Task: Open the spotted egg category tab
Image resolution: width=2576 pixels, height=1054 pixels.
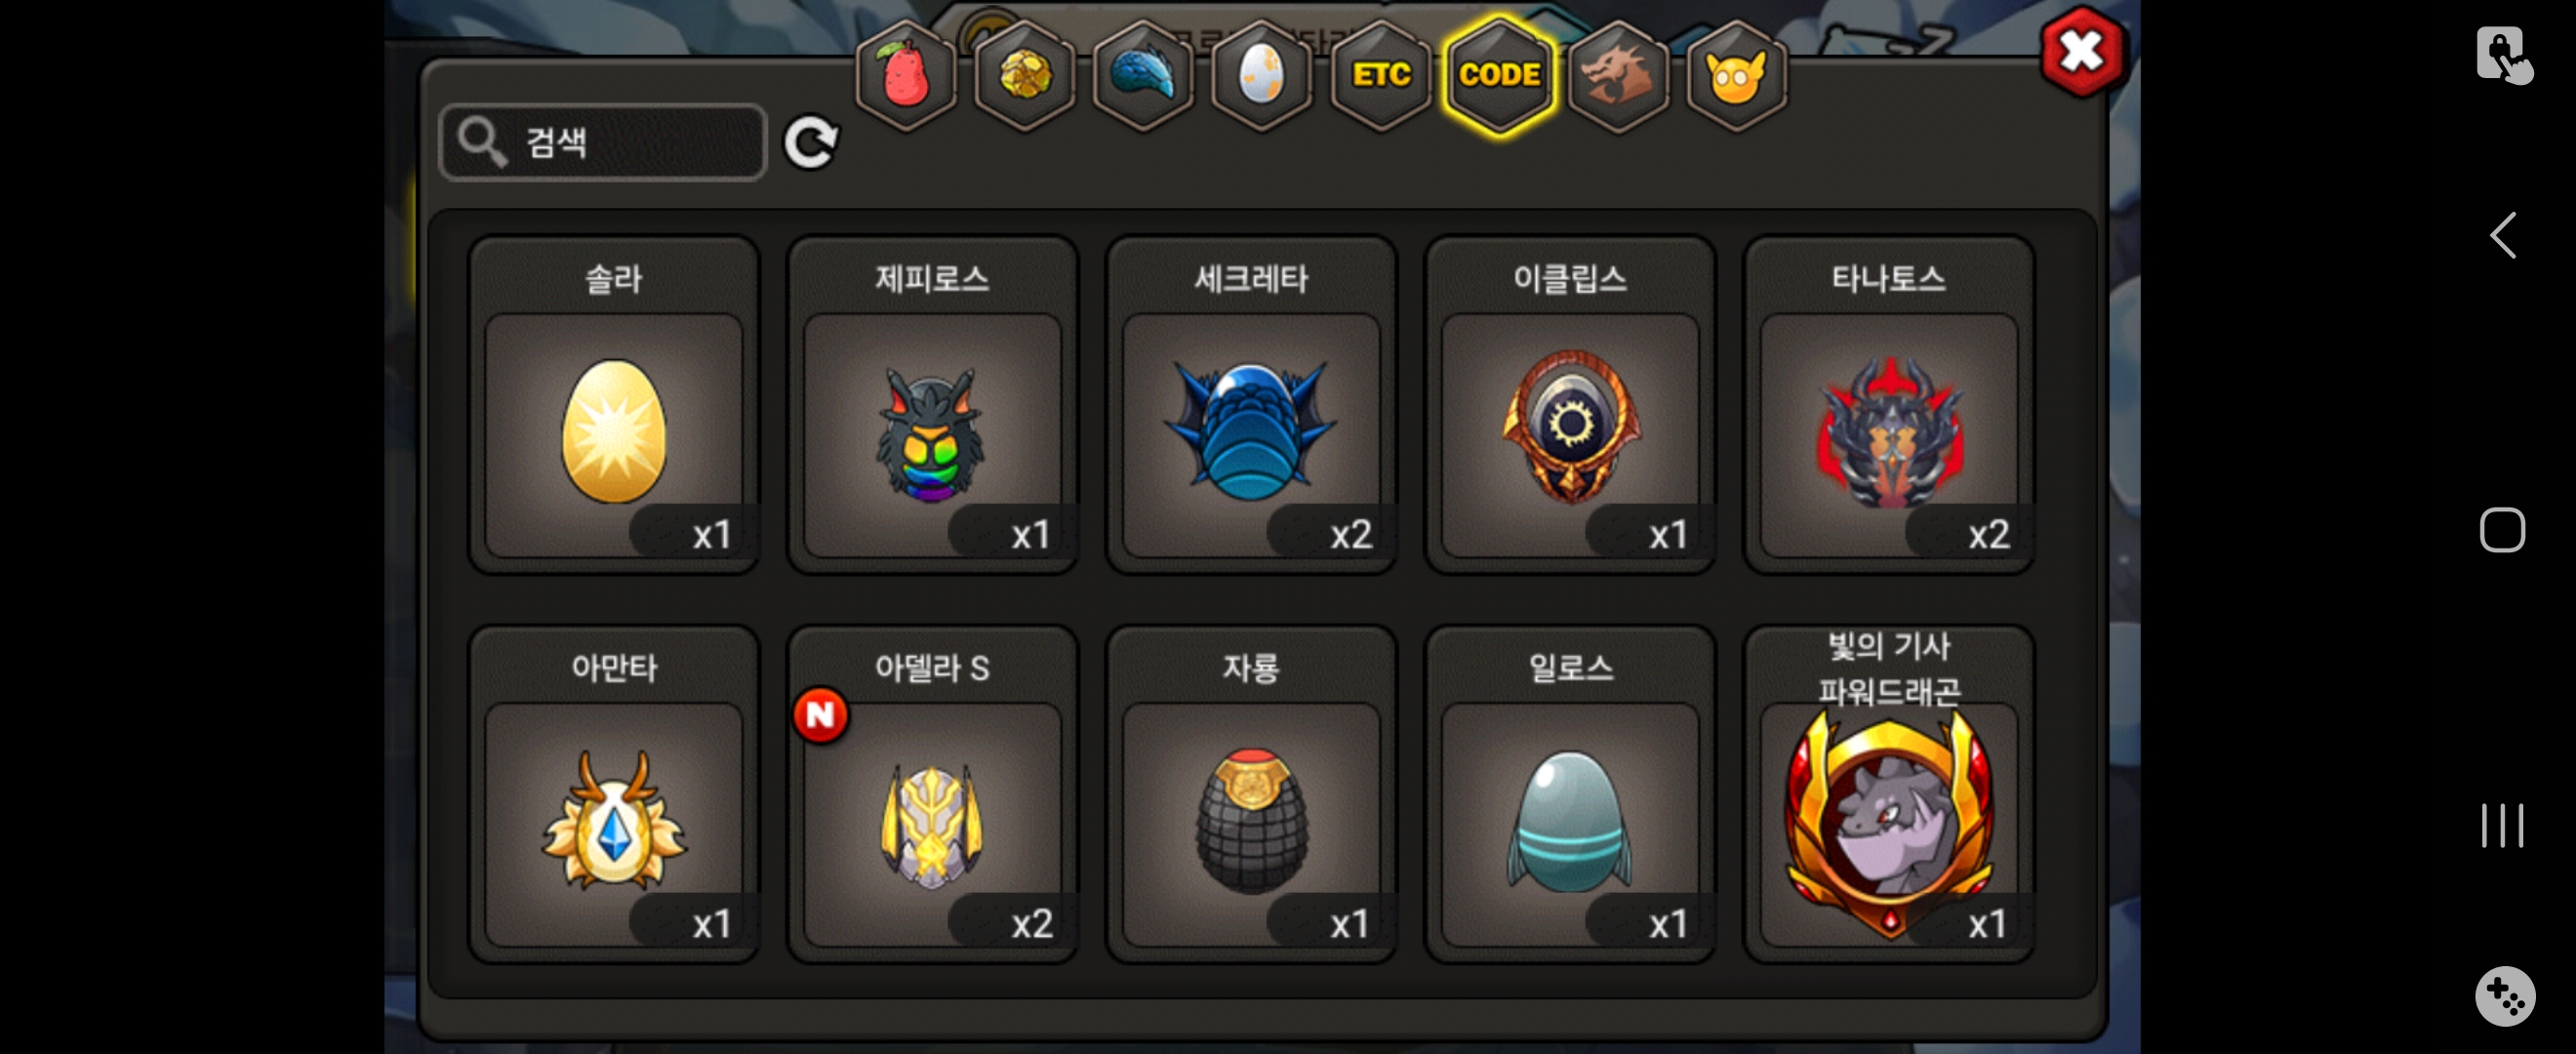Action: 1261,76
